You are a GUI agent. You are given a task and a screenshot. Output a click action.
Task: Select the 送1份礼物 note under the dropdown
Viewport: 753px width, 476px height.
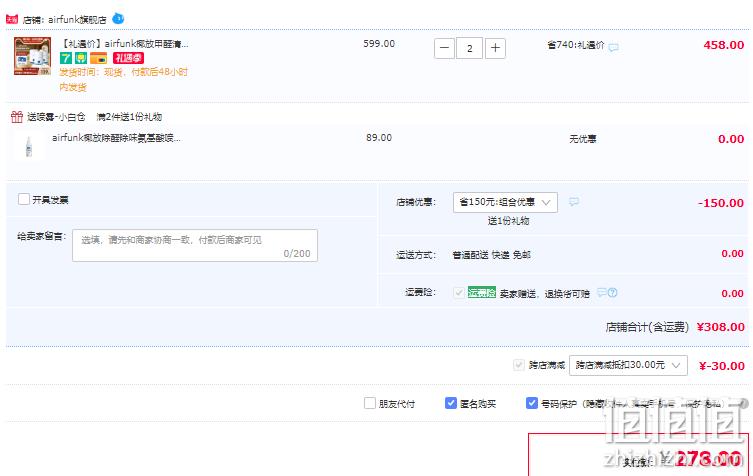point(508,221)
